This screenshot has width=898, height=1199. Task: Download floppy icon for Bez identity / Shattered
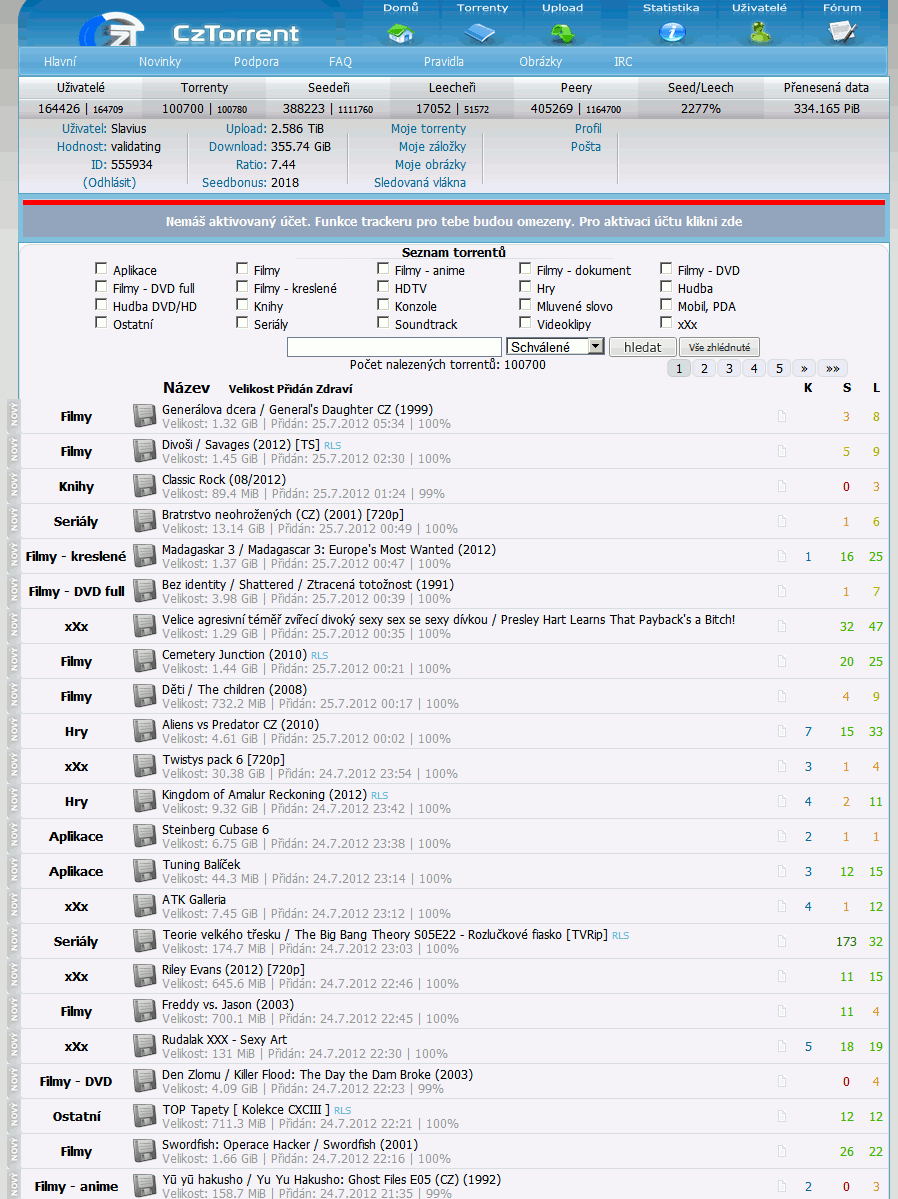(145, 591)
